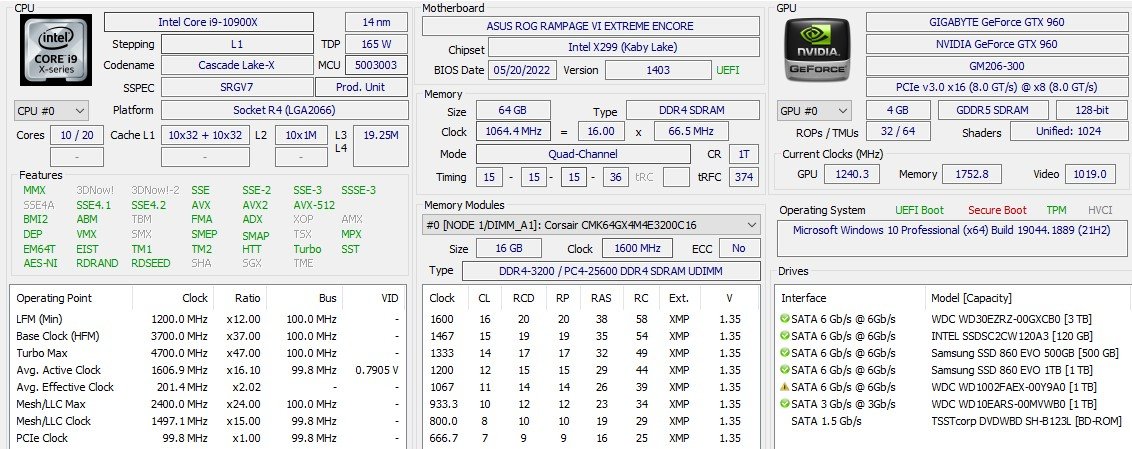Click the warning icon for WDC WD1002FAEX drive
The width and height of the screenshot is (1132, 449).
point(785,386)
